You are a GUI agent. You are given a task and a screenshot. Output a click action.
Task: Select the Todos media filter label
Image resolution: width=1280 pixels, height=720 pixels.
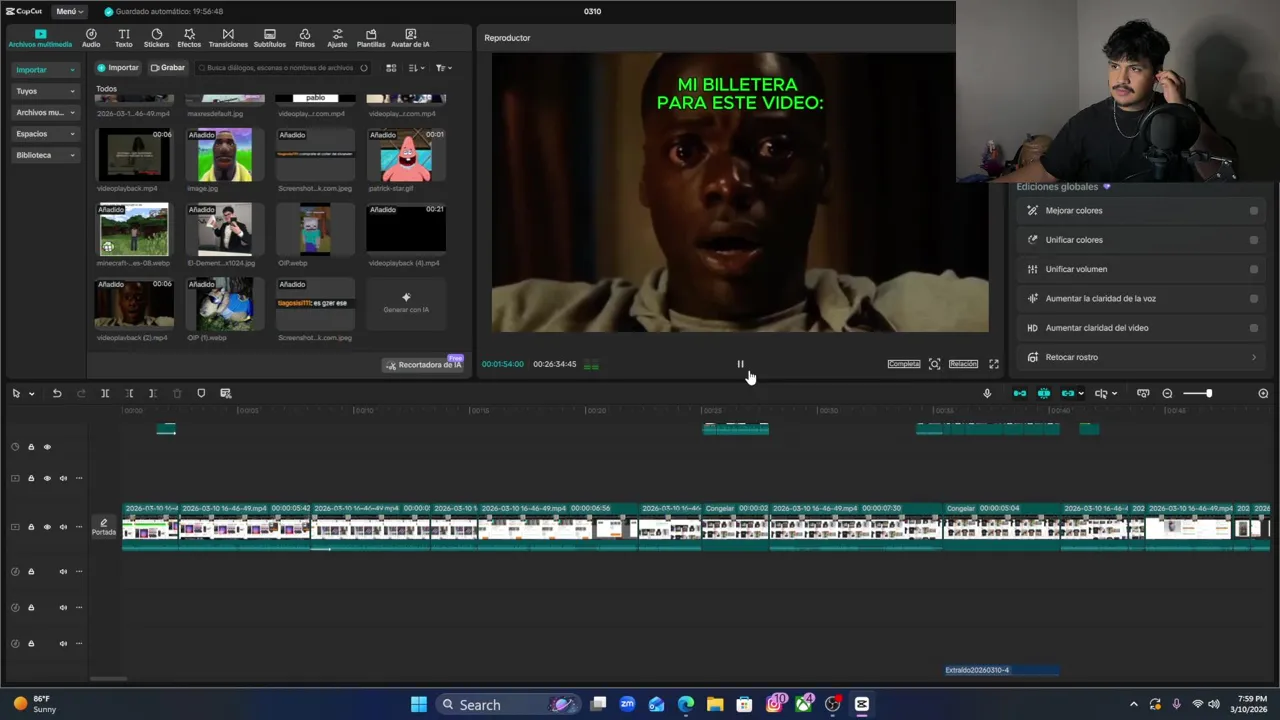pyautogui.click(x=106, y=89)
